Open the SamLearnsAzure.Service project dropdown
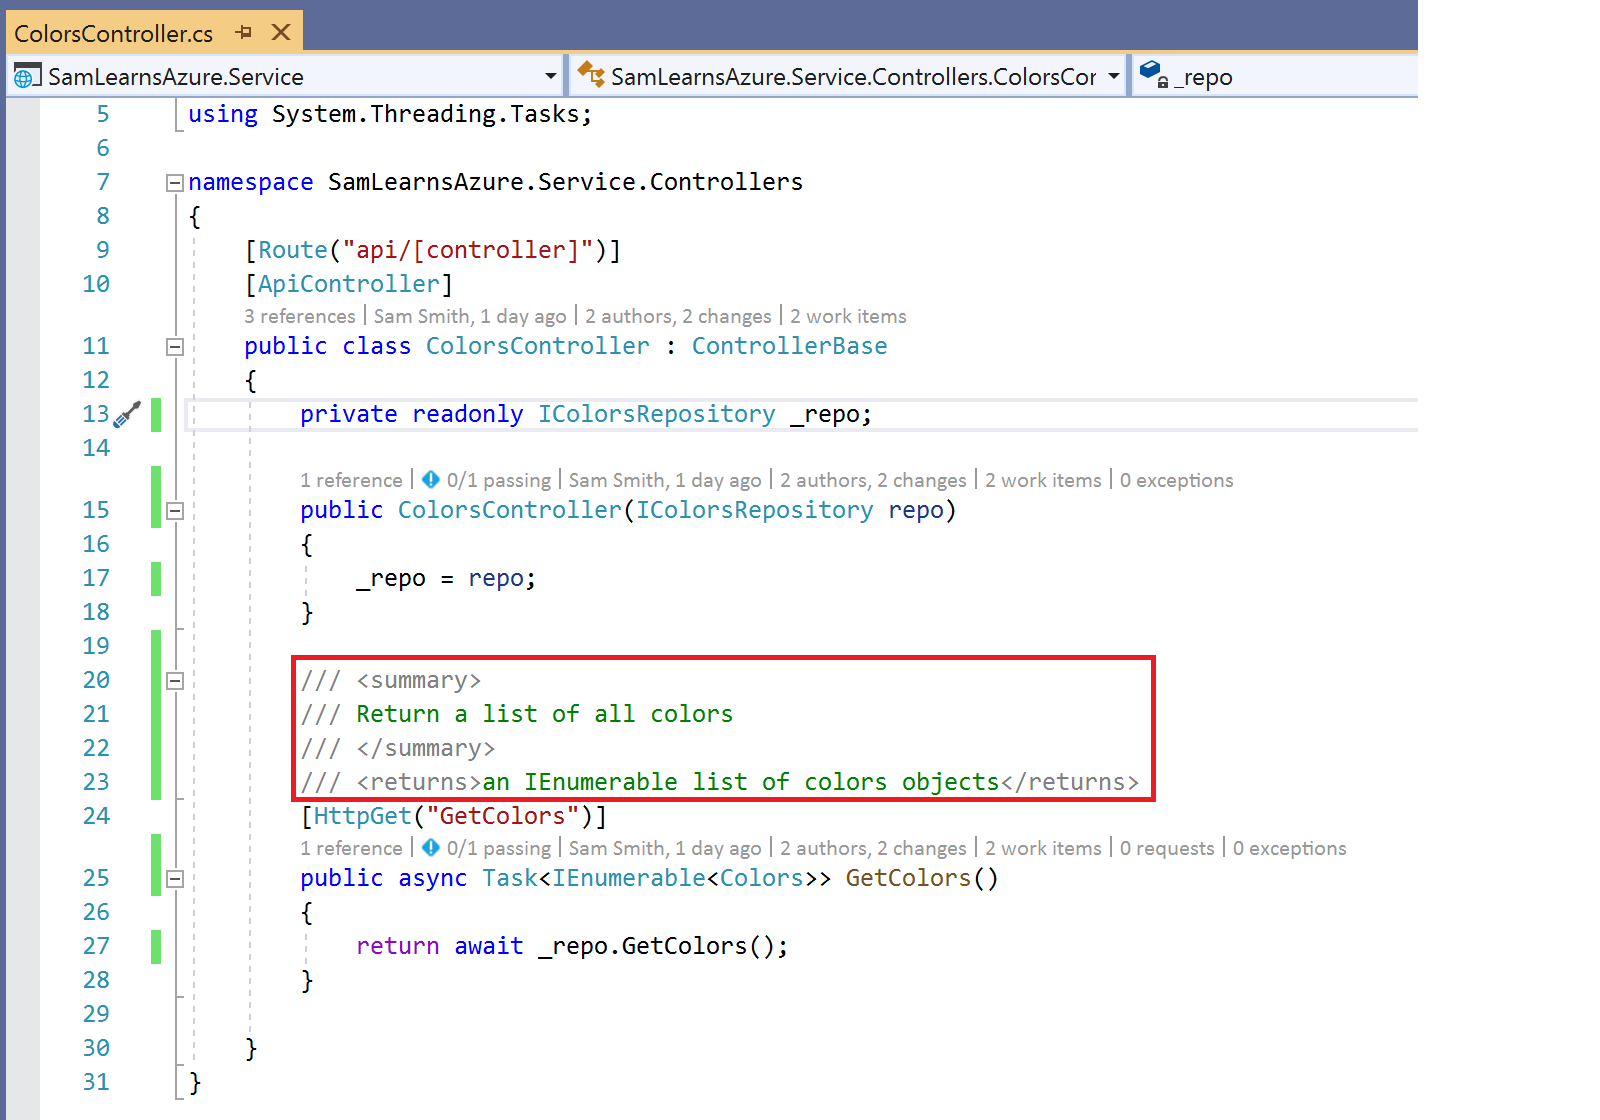This screenshot has width=1600, height=1120. (x=550, y=77)
